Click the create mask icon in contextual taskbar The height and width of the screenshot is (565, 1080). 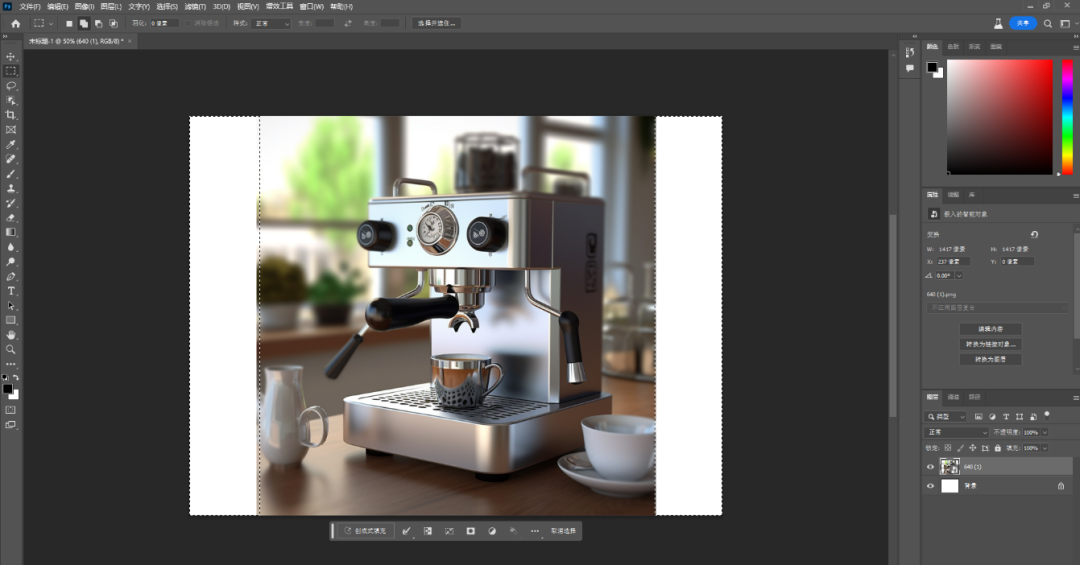pos(470,531)
